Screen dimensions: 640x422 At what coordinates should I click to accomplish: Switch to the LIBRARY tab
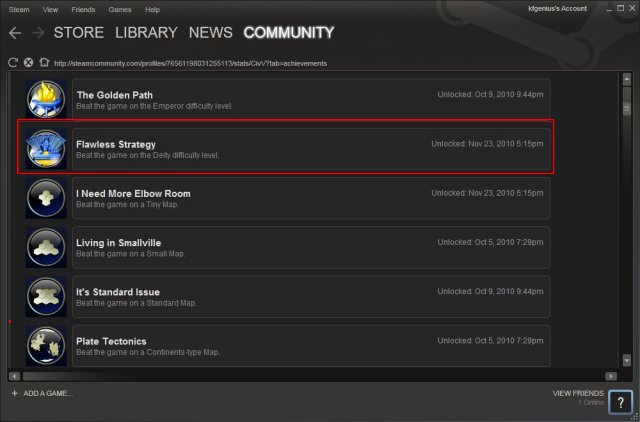pos(146,33)
